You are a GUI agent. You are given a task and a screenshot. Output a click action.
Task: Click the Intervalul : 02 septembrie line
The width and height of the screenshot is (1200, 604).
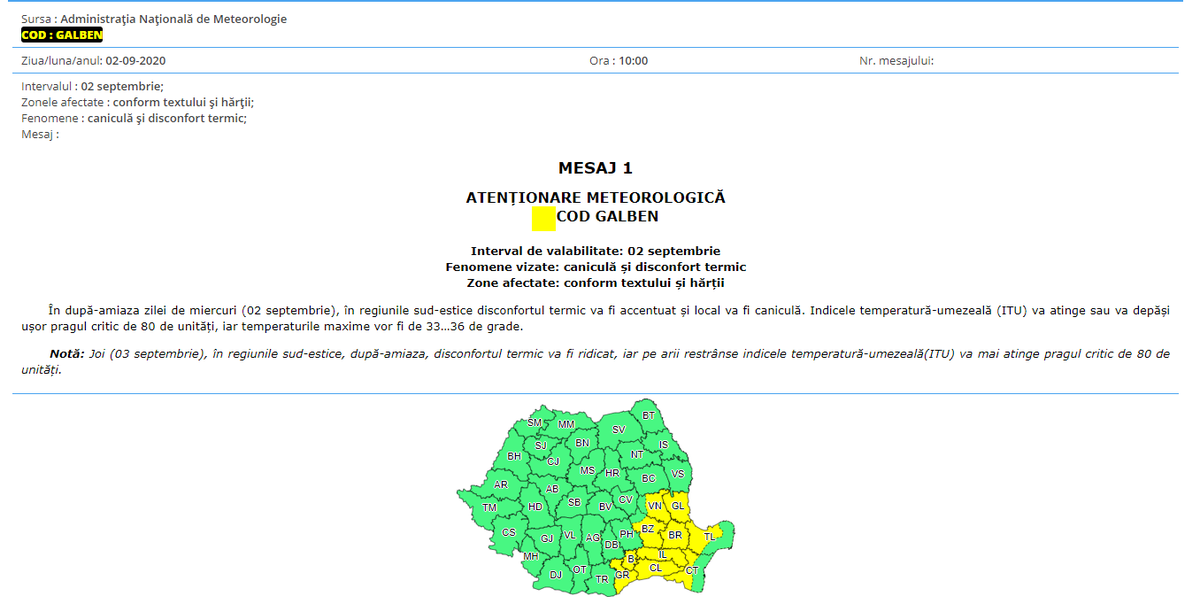pos(92,86)
